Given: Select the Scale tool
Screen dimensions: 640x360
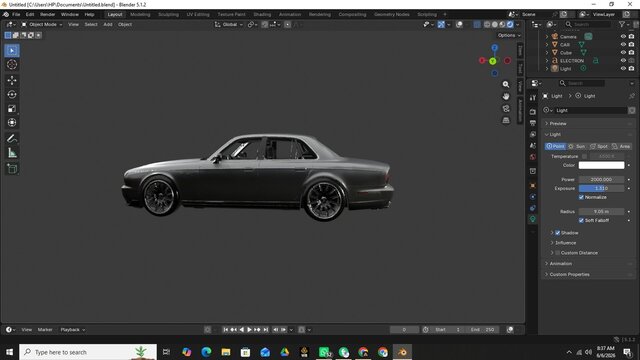Looking at the screenshot, I should coord(12,109).
